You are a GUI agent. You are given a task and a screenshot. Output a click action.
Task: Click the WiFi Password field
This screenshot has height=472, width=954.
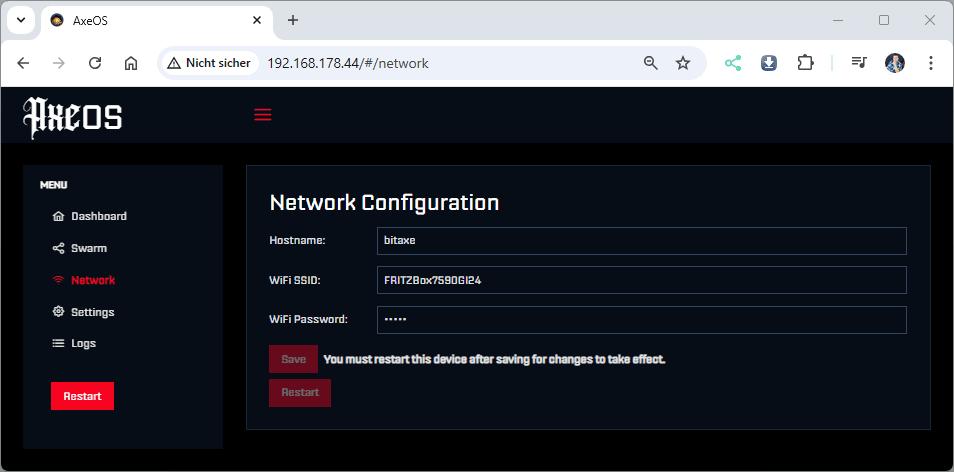click(641, 320)
